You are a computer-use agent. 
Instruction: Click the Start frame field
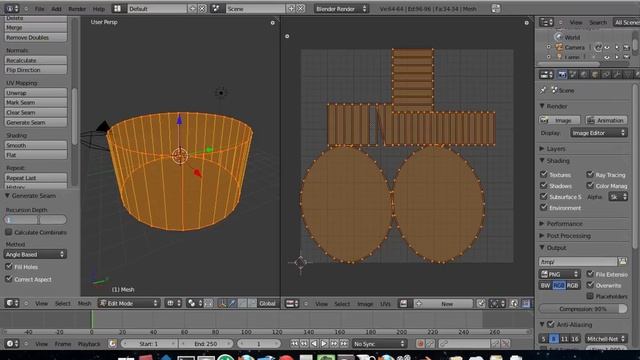coord(149,344)
